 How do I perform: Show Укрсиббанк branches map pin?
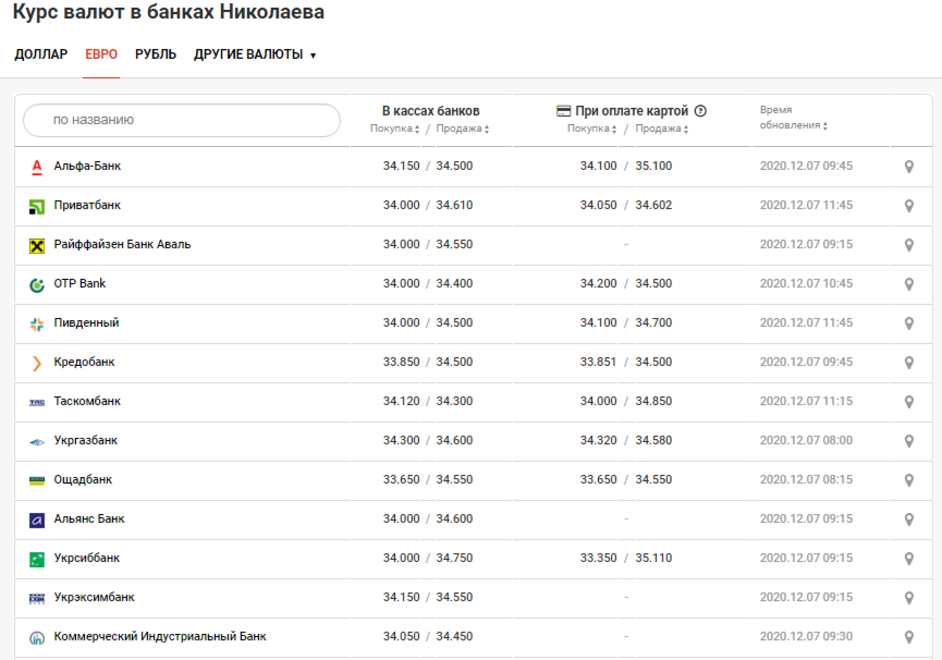click(909, 559)
